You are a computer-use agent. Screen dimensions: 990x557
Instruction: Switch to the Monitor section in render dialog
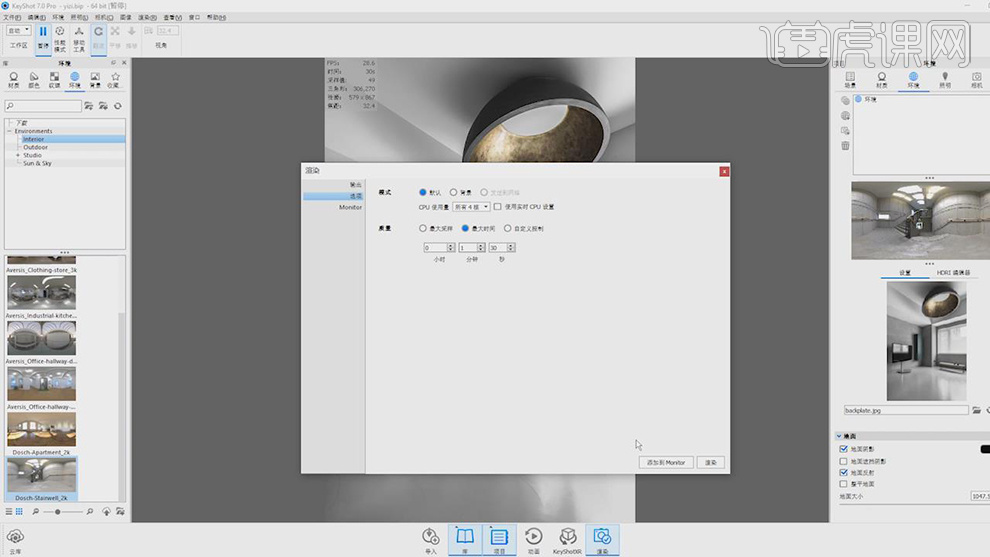[349, 207]
